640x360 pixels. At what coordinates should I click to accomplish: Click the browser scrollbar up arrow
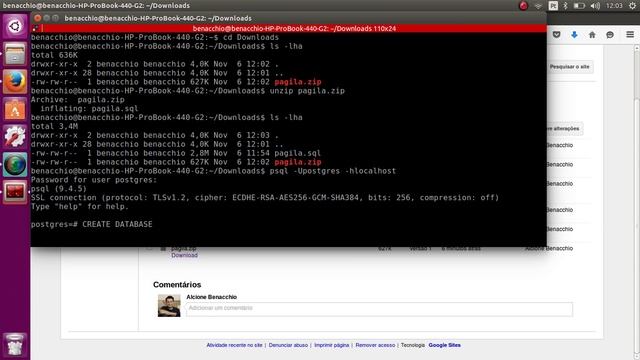[x=636, y=48]
